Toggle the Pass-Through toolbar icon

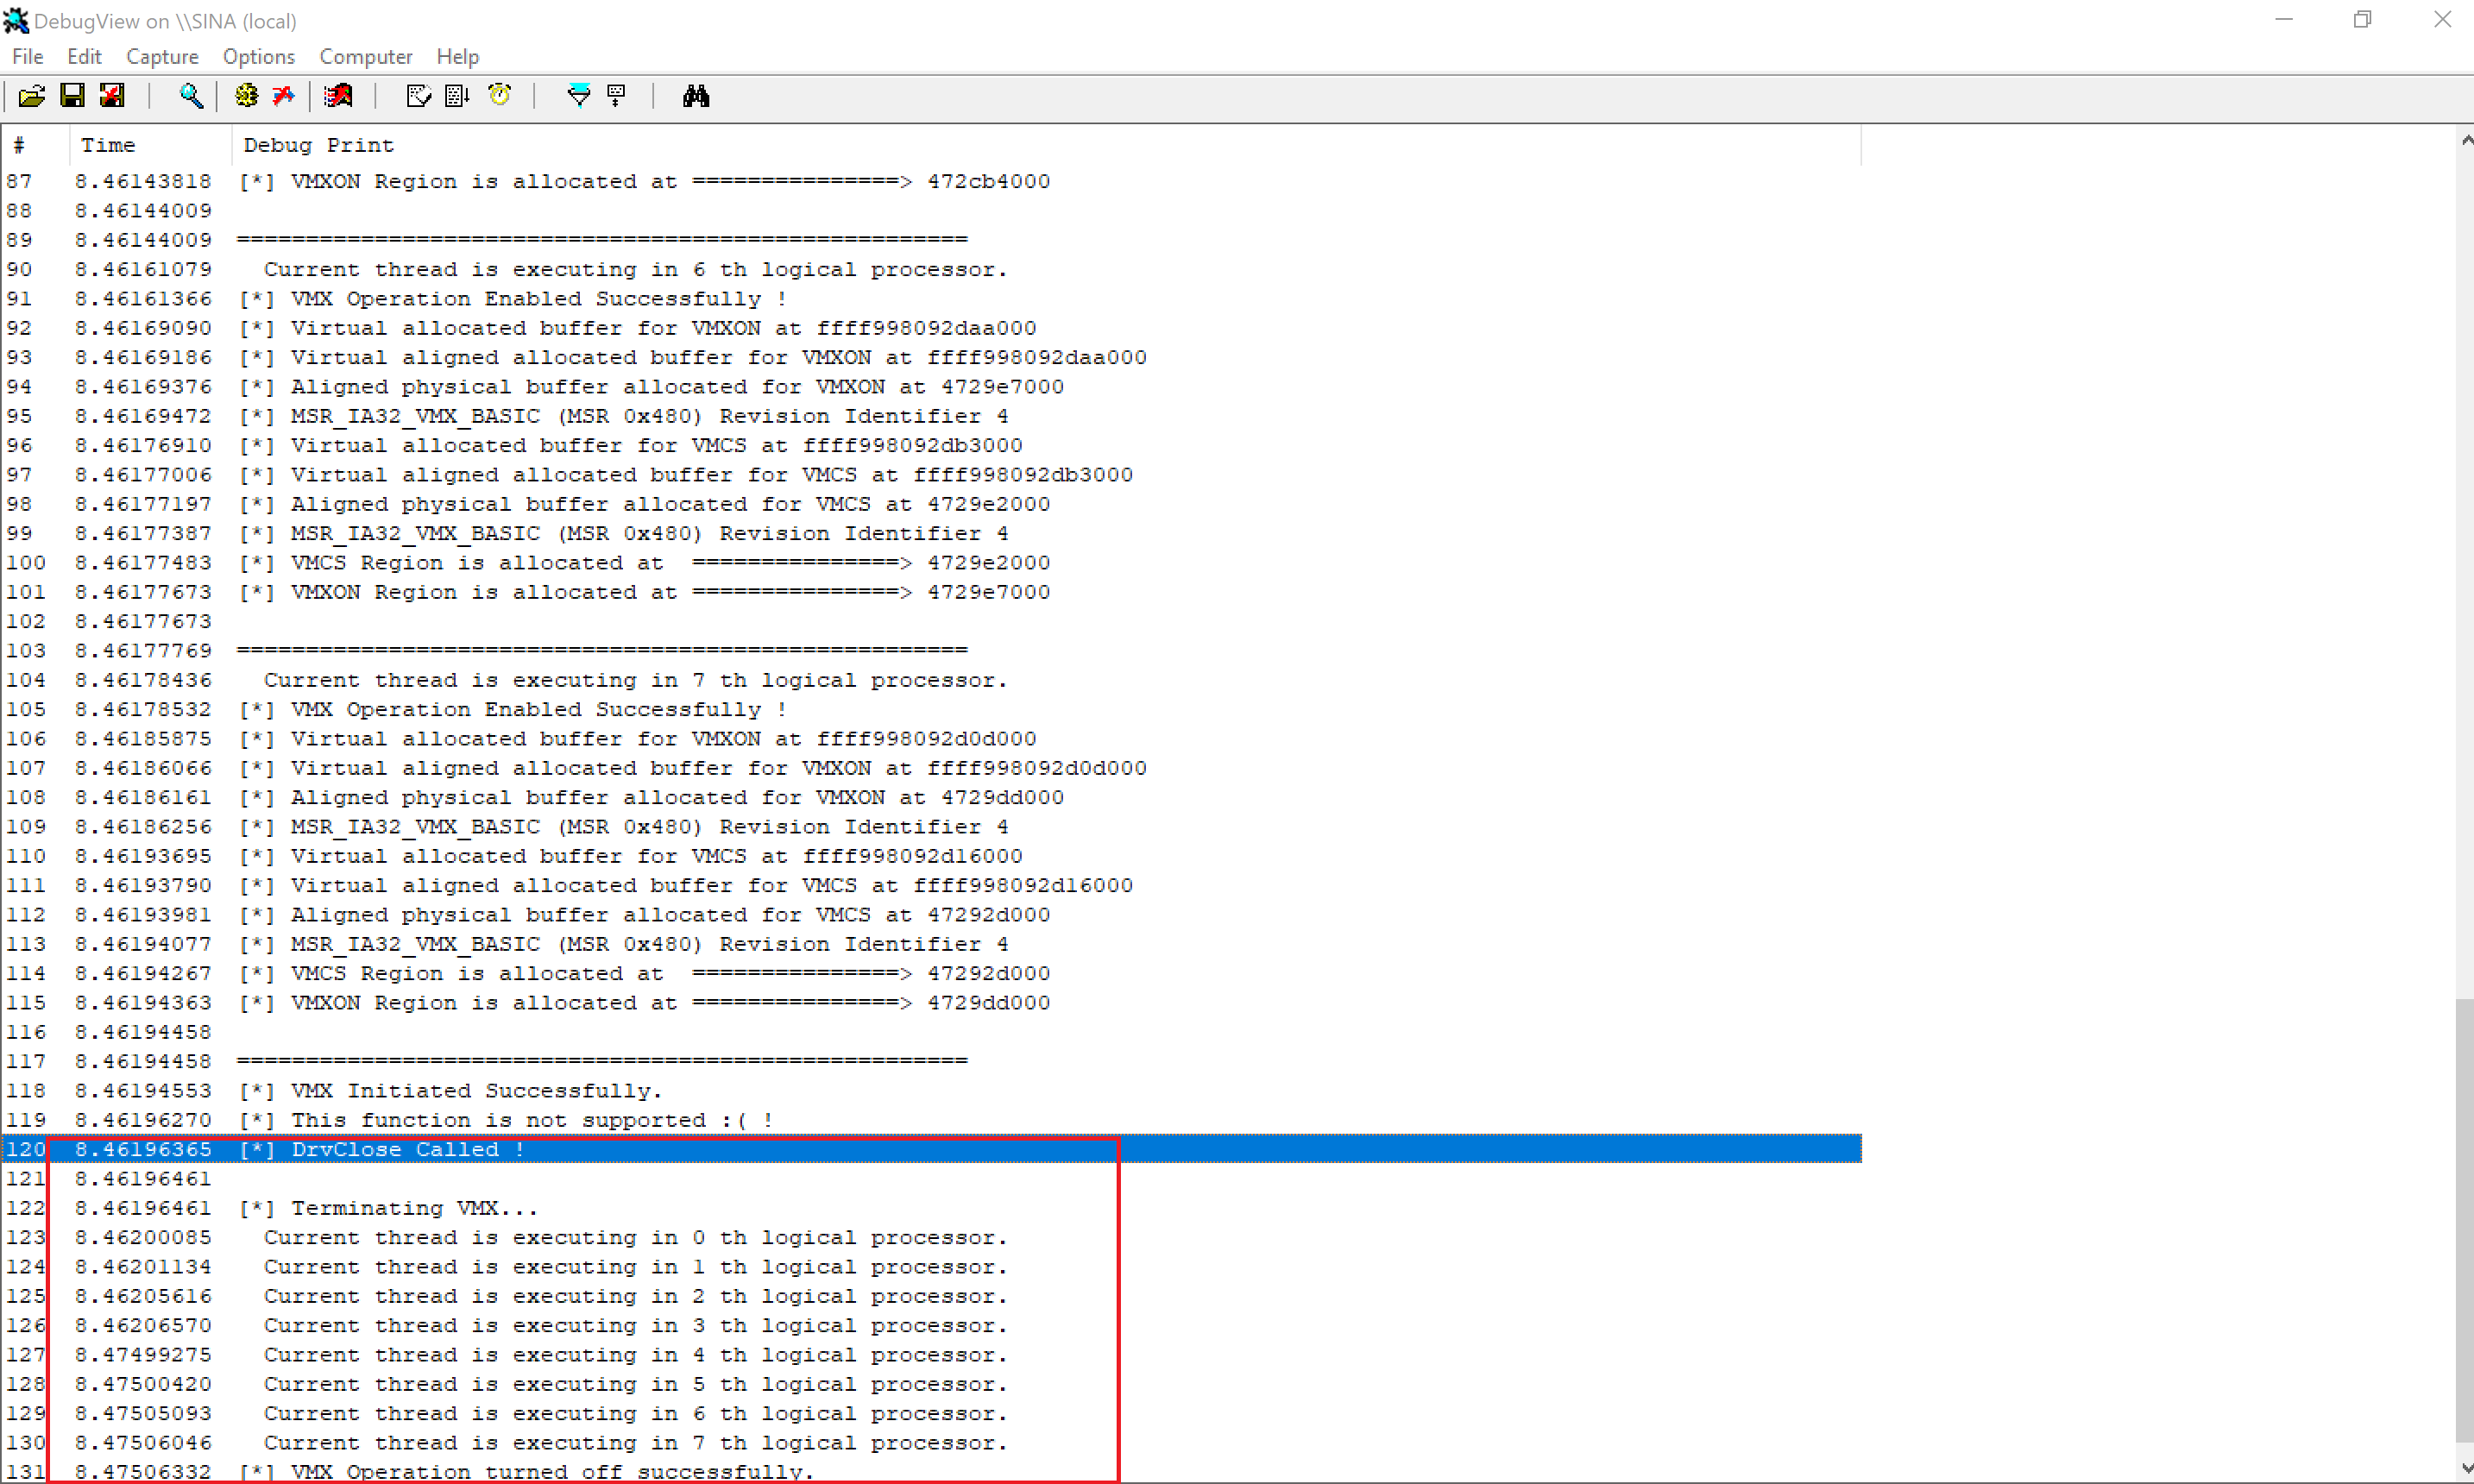284,96
